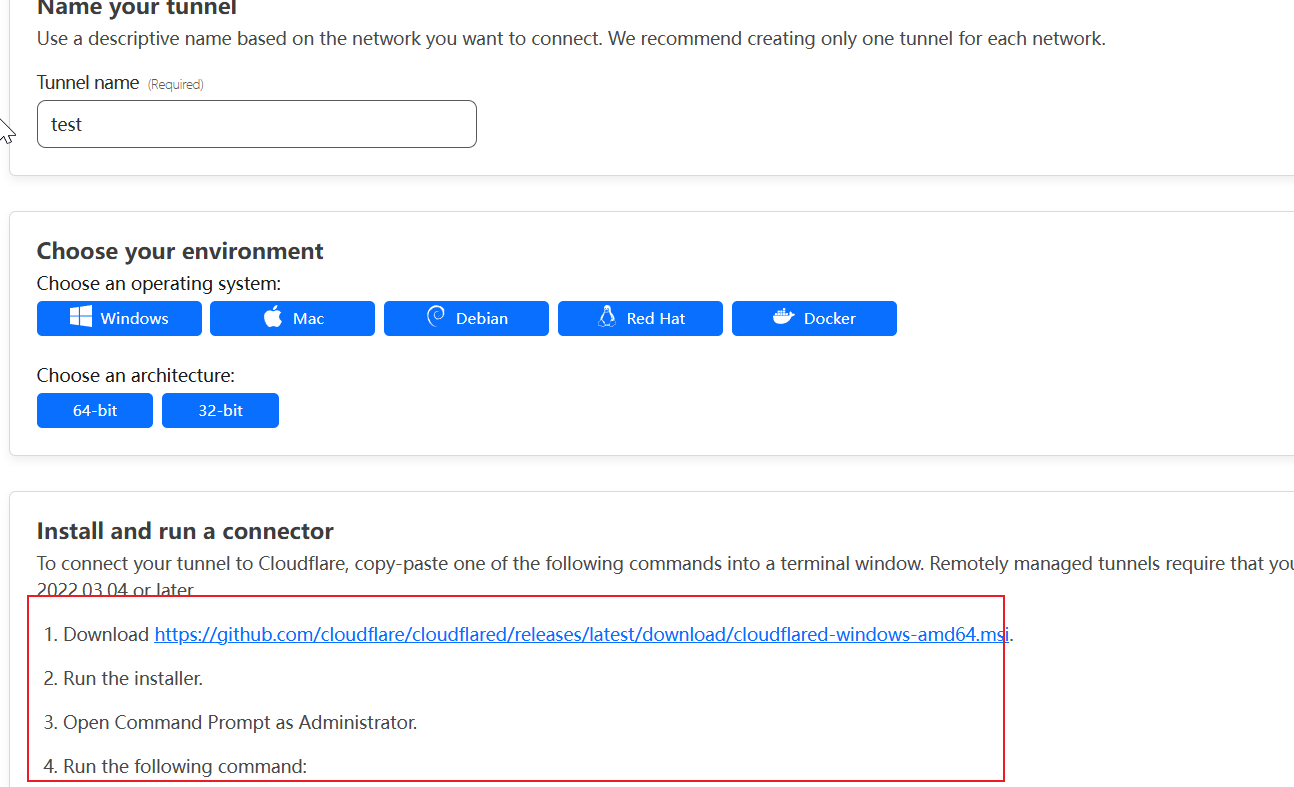The image size is (1294, 787).
Task: Click the "Name your tunnel" heading
Action: (x=137, y=9)
